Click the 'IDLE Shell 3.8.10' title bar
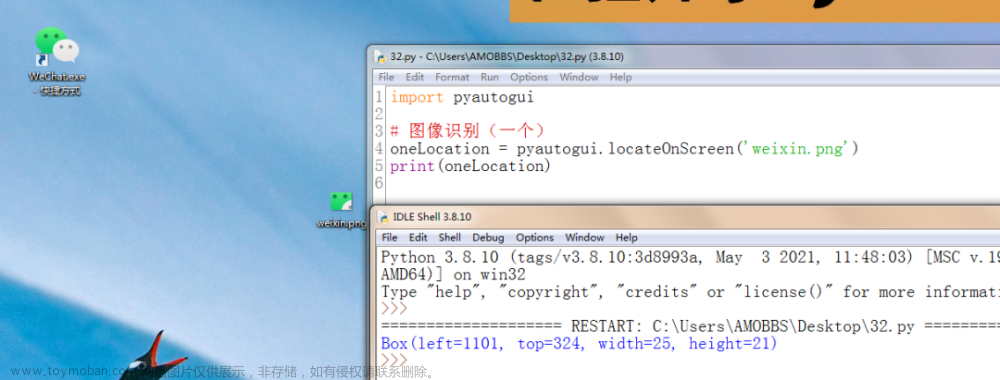This screenshot has width=1000, height=380. [x=686, y=217]
